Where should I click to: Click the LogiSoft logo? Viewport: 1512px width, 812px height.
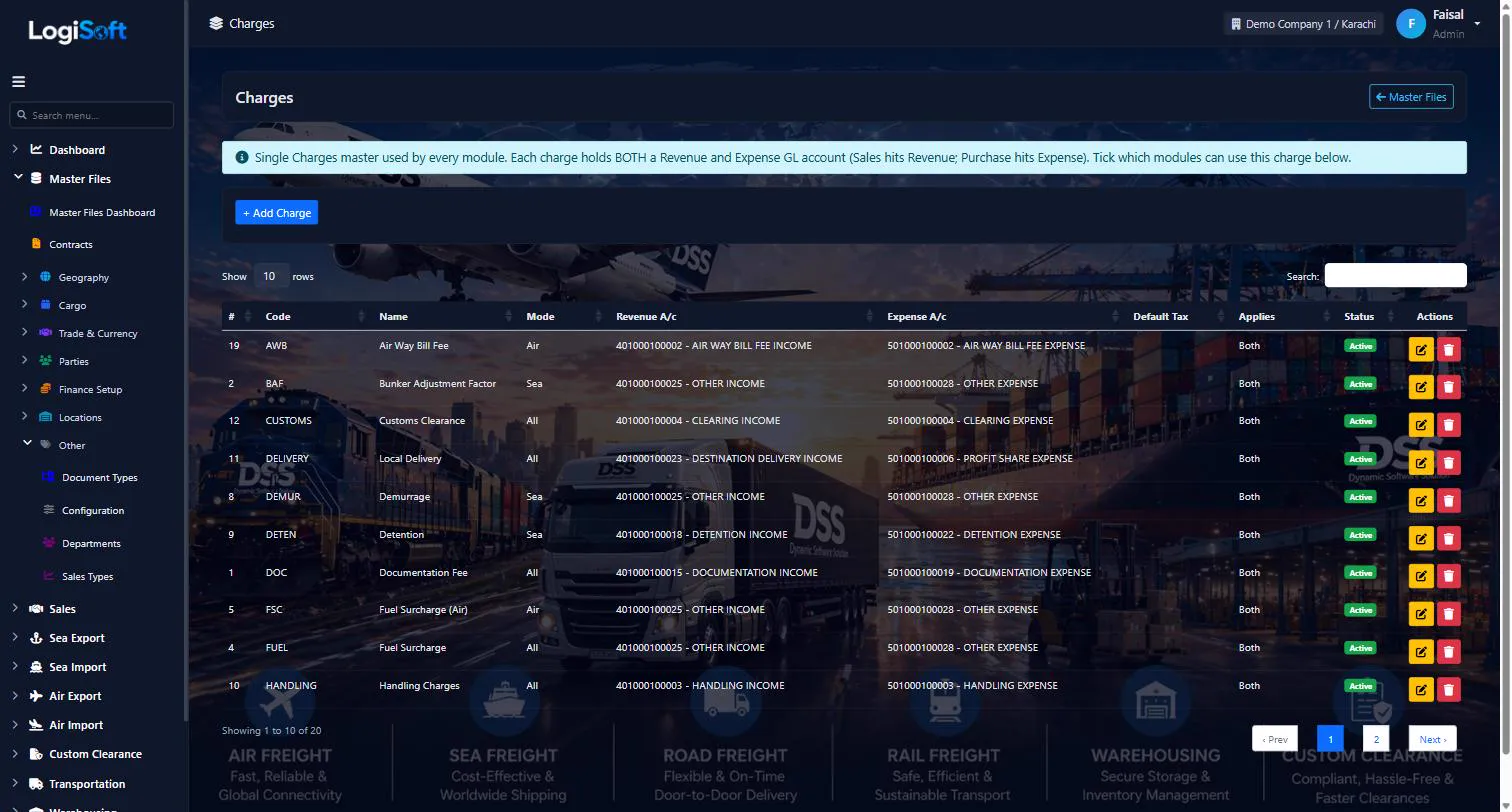pyautogui.click(x=77, y=31)
